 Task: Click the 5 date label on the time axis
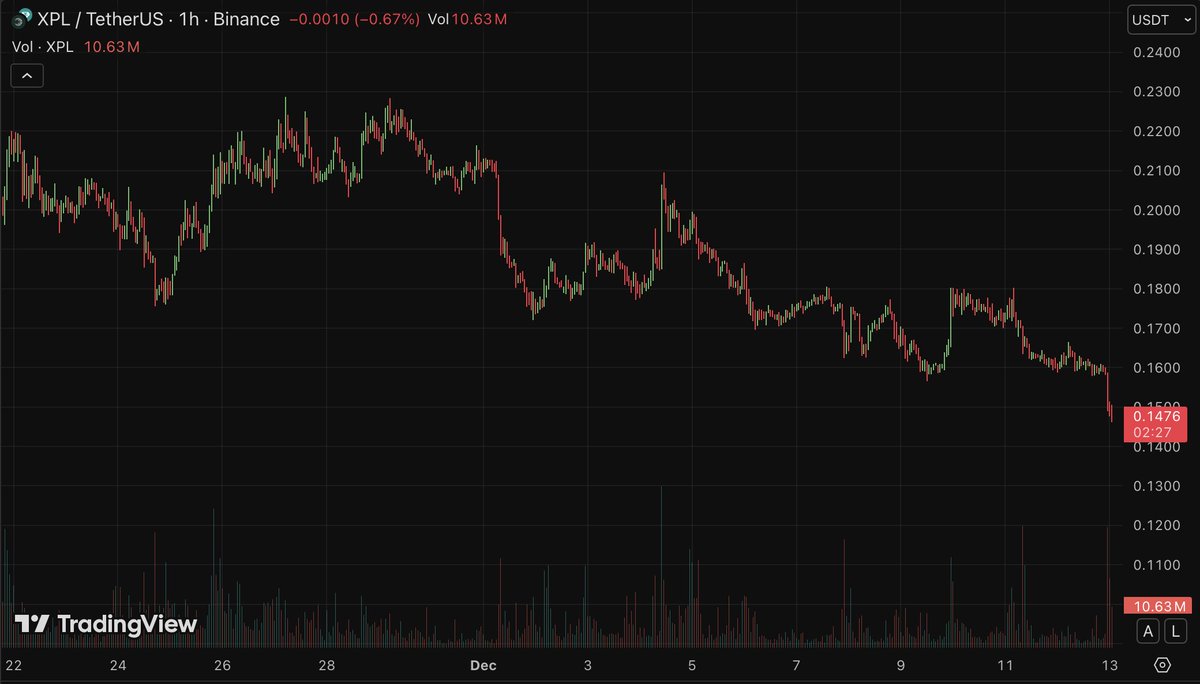click(x=692, y=665)
